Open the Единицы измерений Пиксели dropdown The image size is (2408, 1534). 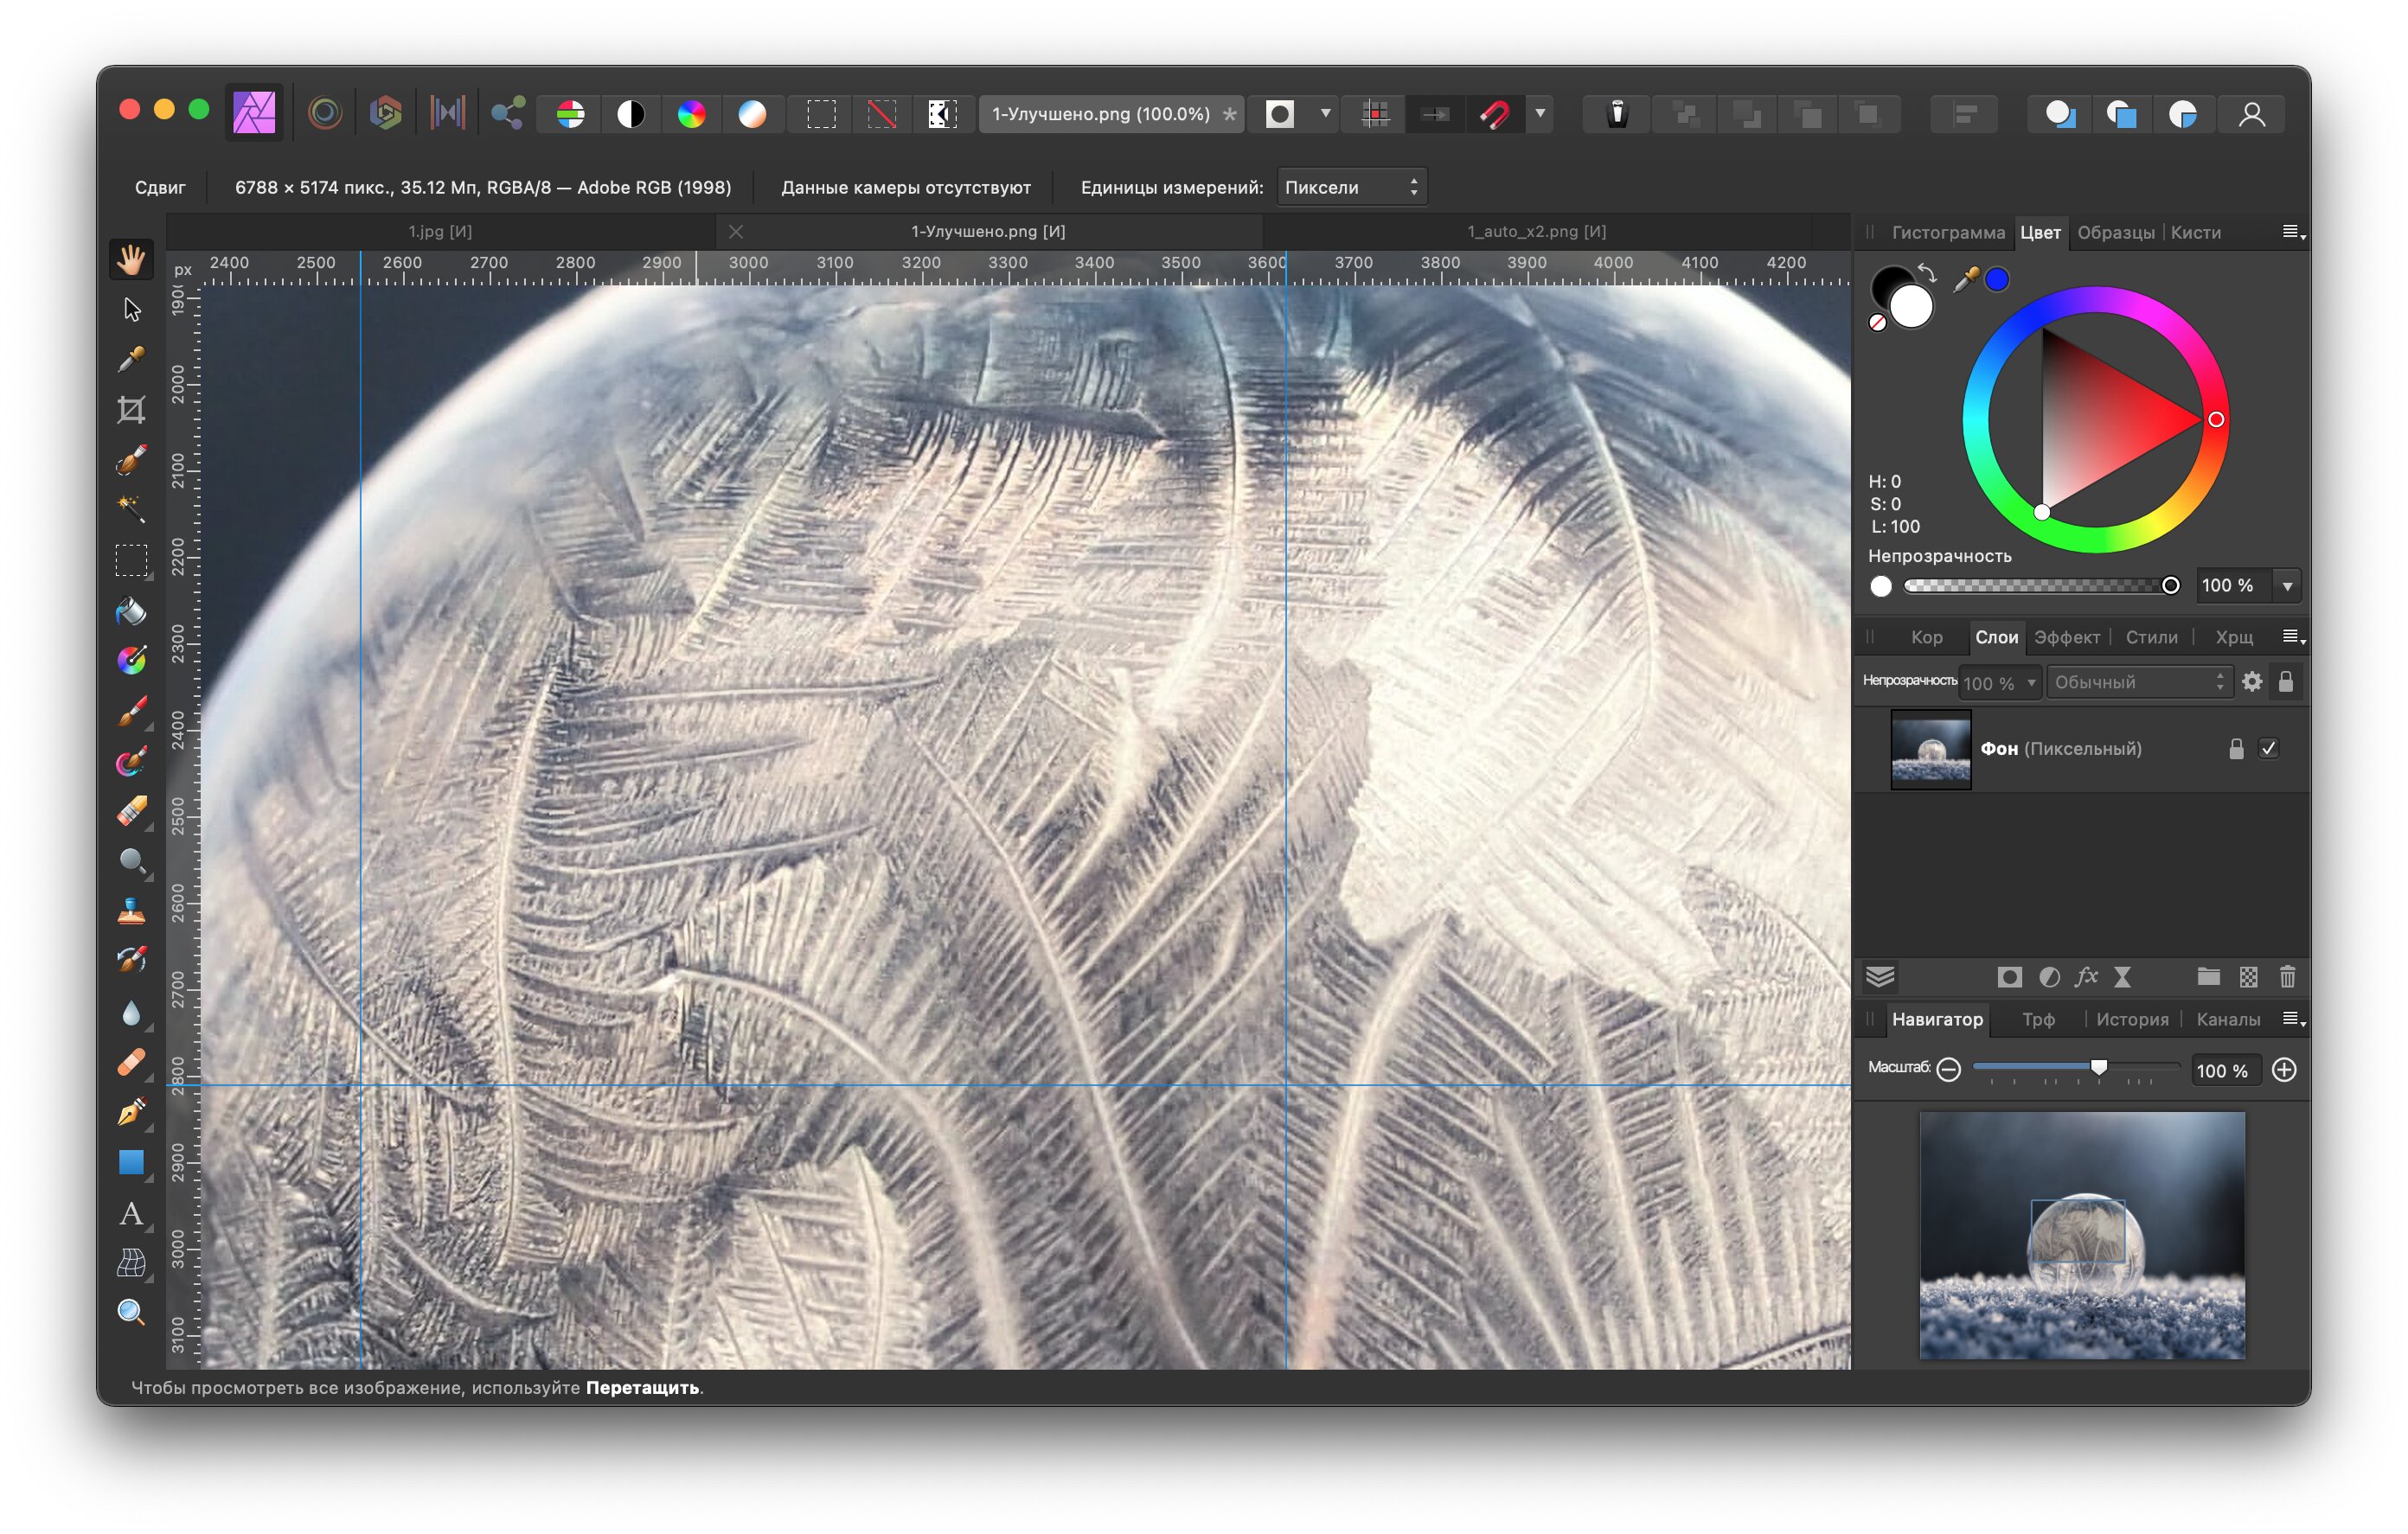pyautogui.click(x=1351, y=187)
